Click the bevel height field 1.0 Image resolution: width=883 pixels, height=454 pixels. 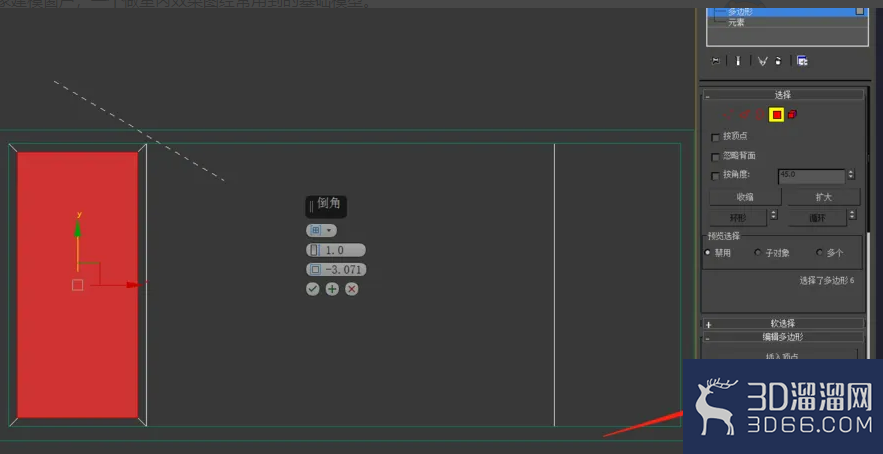(336, 250)
